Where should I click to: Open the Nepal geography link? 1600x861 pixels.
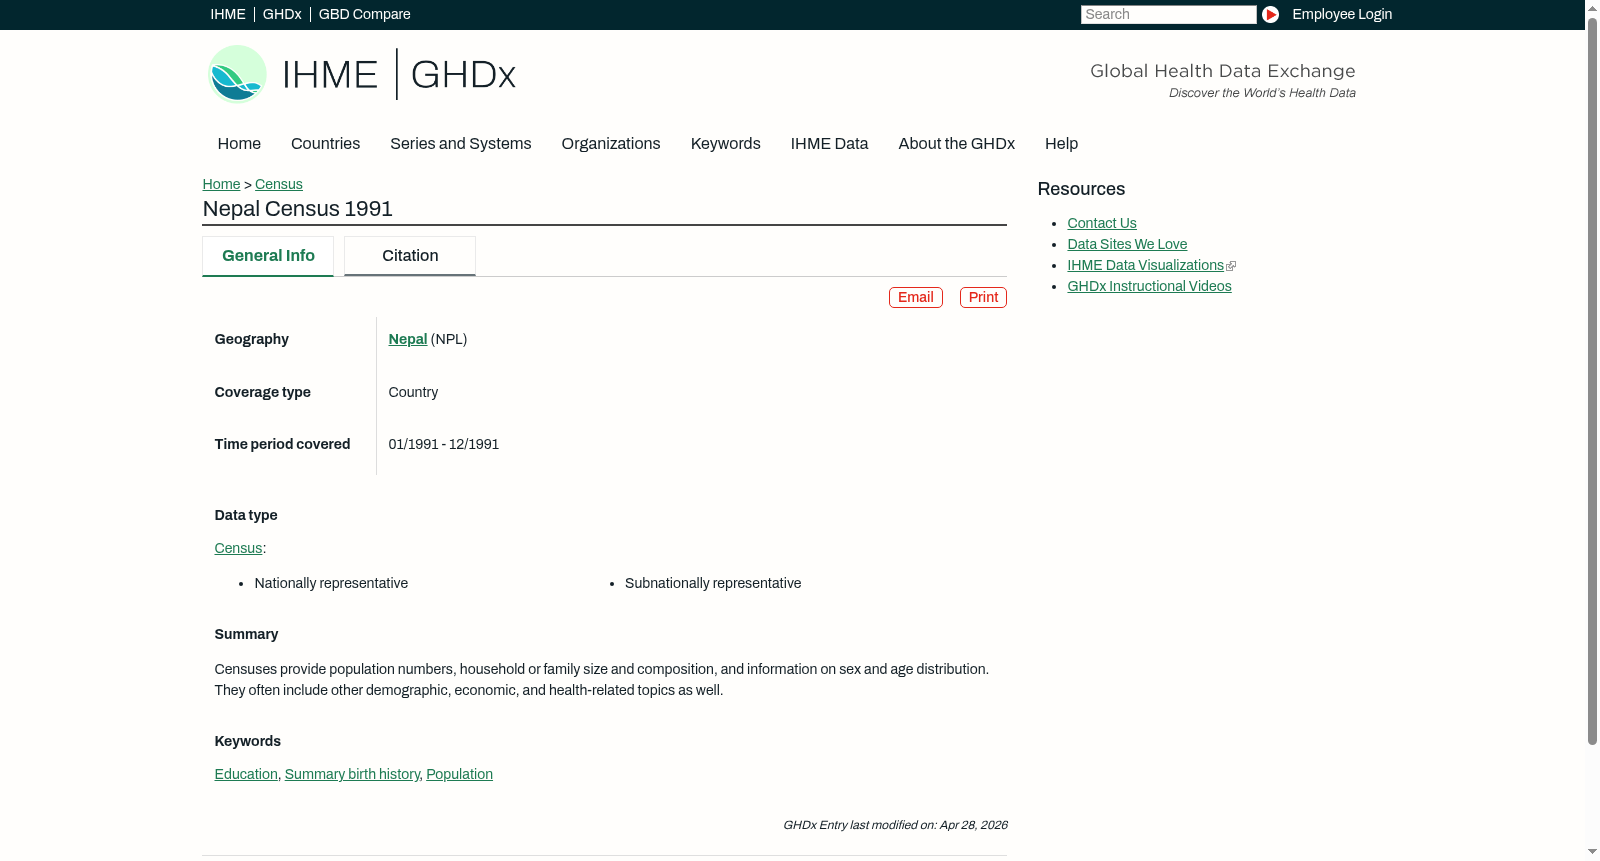[x=407, y=339]
